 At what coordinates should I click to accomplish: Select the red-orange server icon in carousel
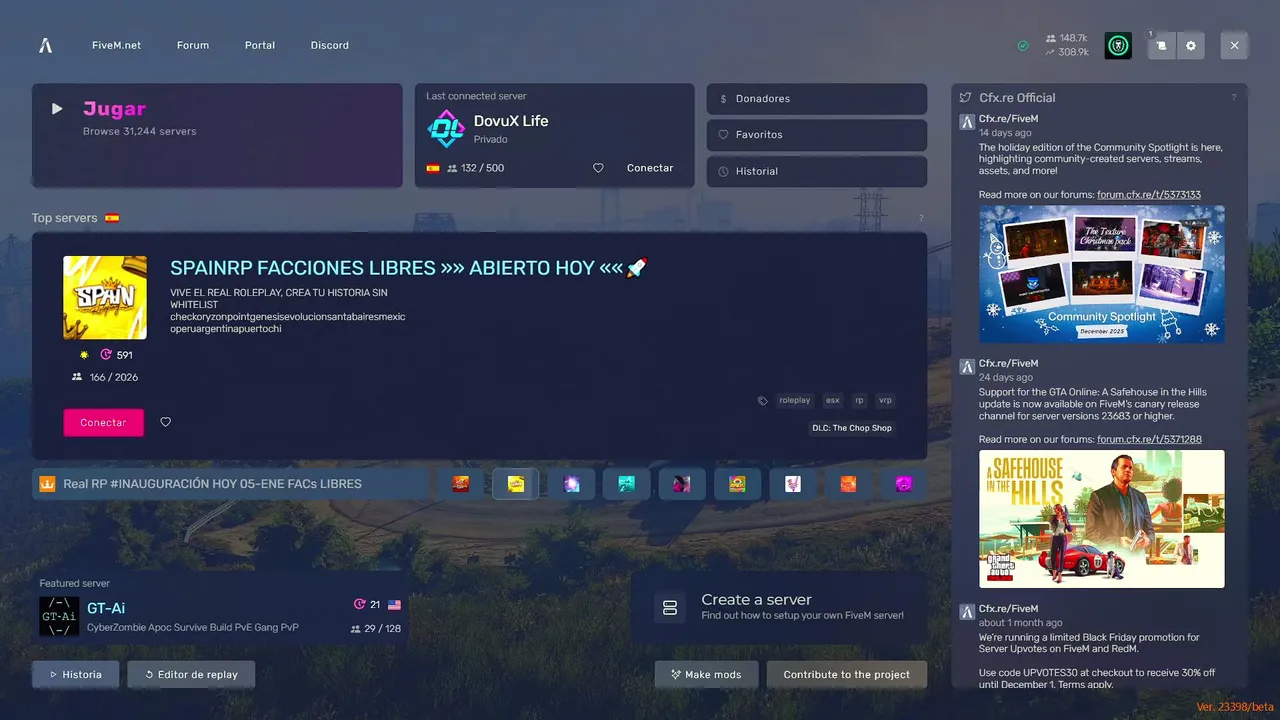point(461,484)
